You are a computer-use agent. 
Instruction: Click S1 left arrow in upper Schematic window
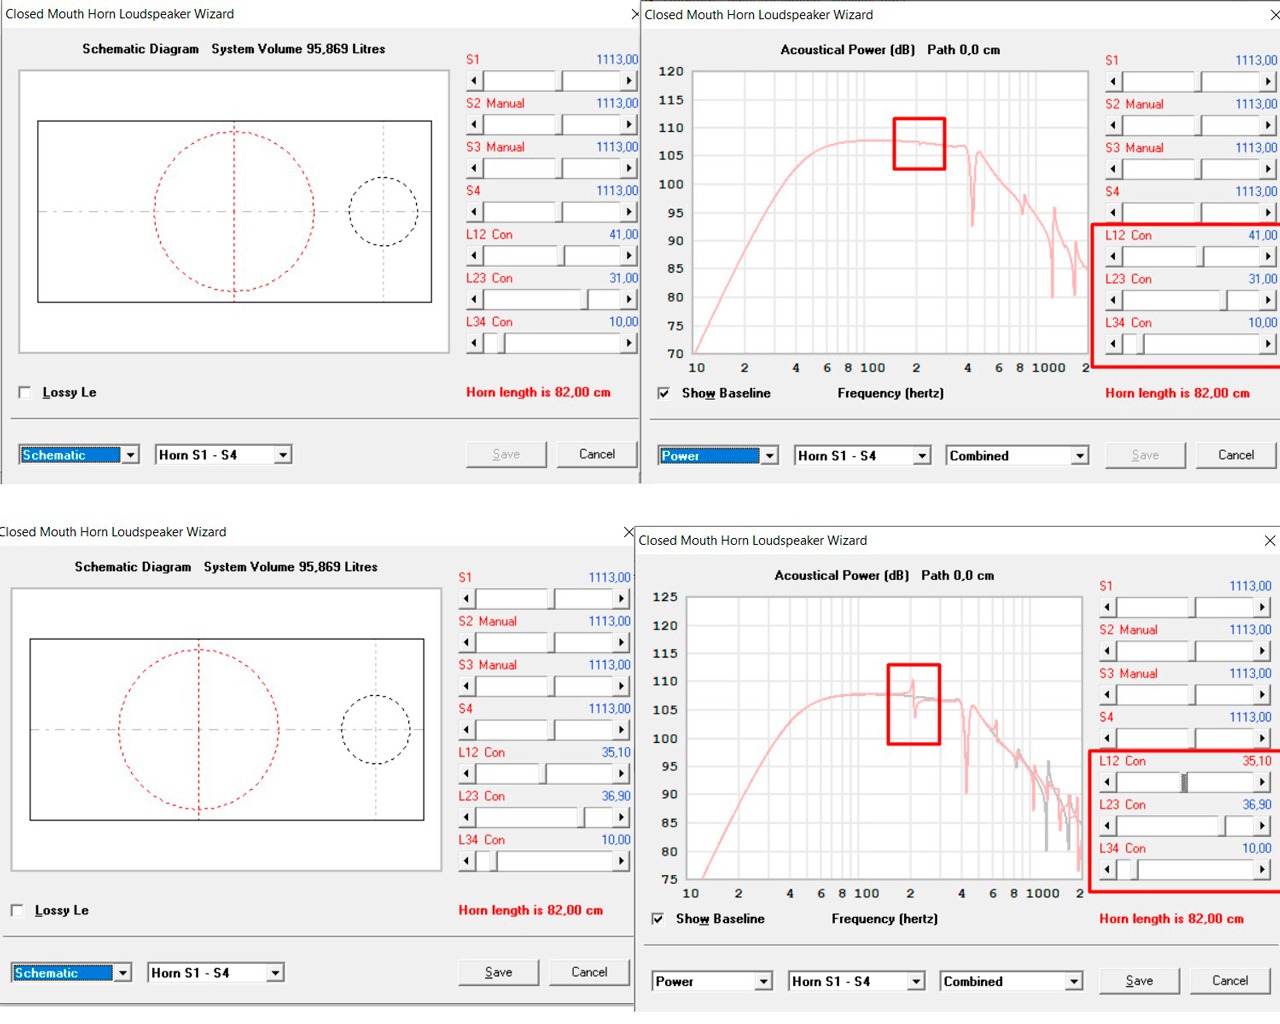474,81
